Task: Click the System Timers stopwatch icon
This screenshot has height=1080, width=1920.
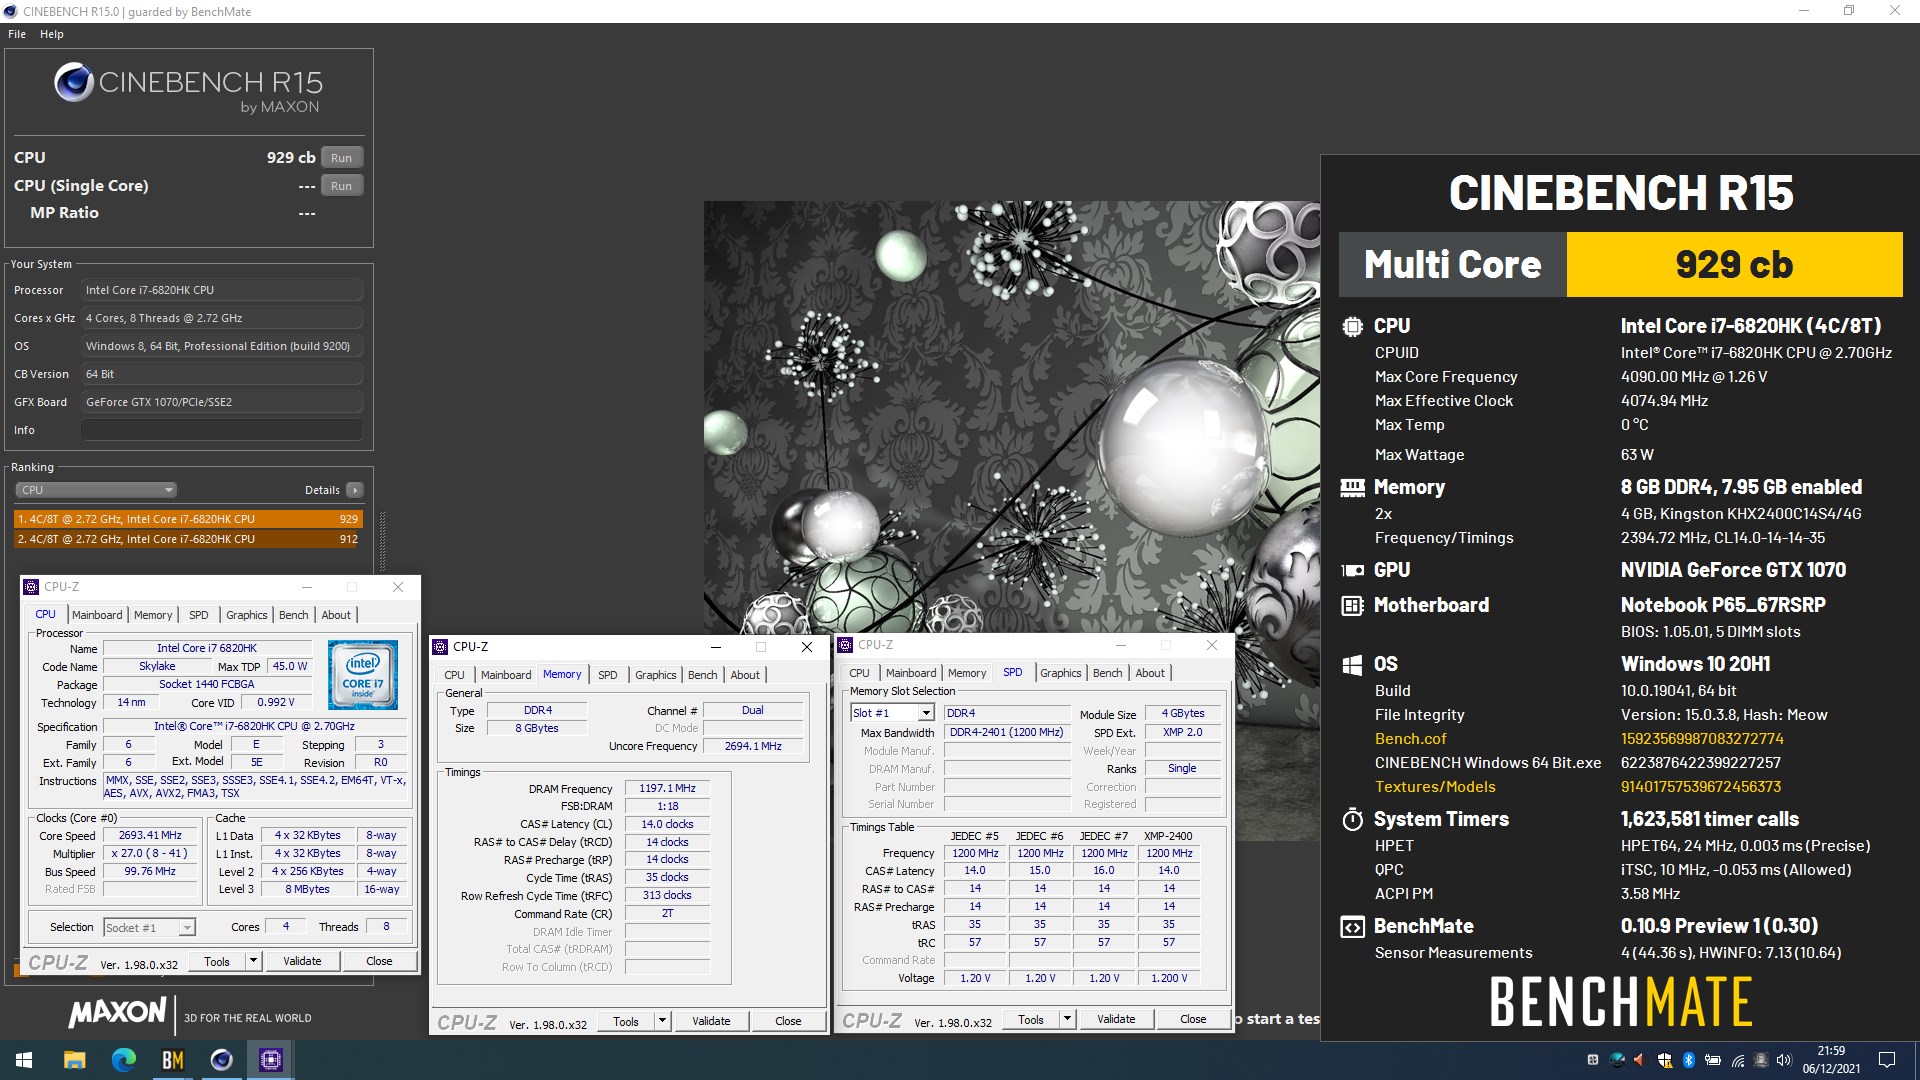Action: (1352, 819)
